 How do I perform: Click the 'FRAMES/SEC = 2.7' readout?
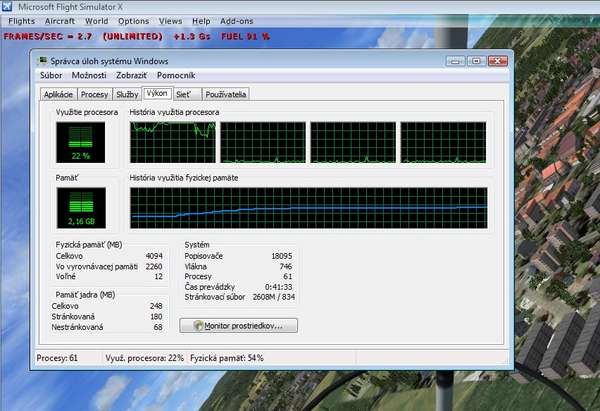click(47, 36)
